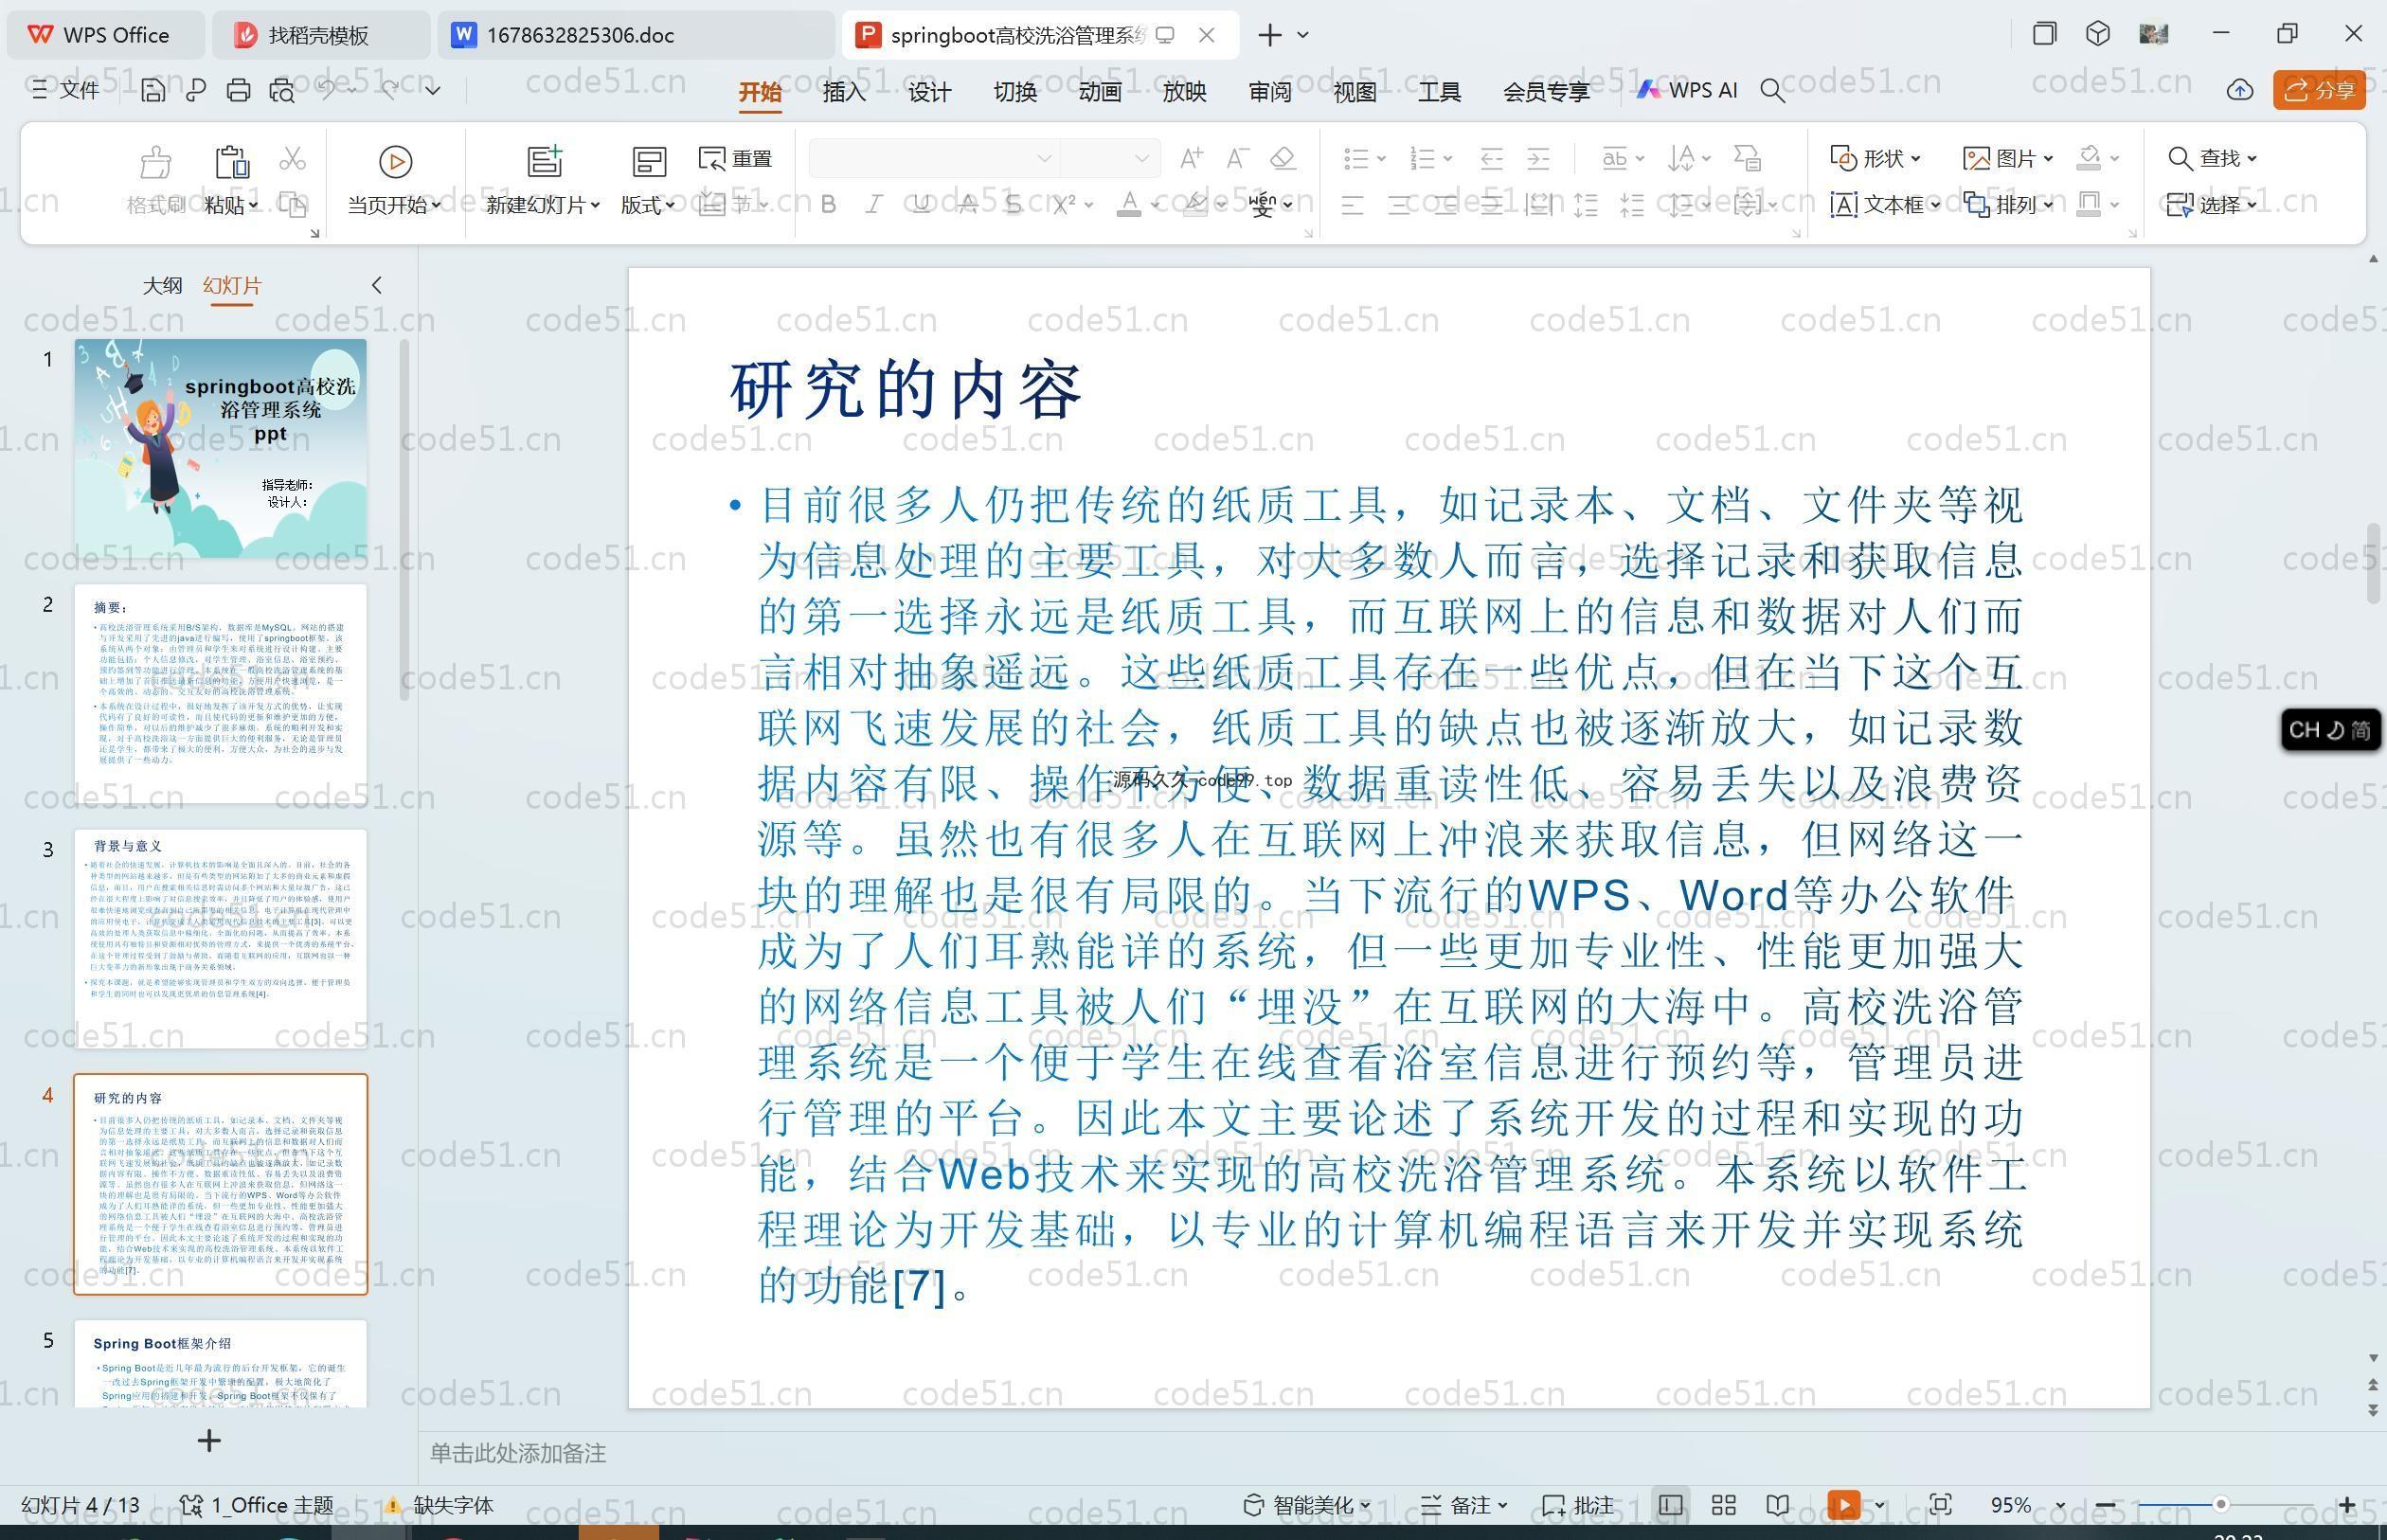This screenshot has height=1540, width=2387.
Task: Click the Save icon in quick toolbar
Action: coord(153,90)
